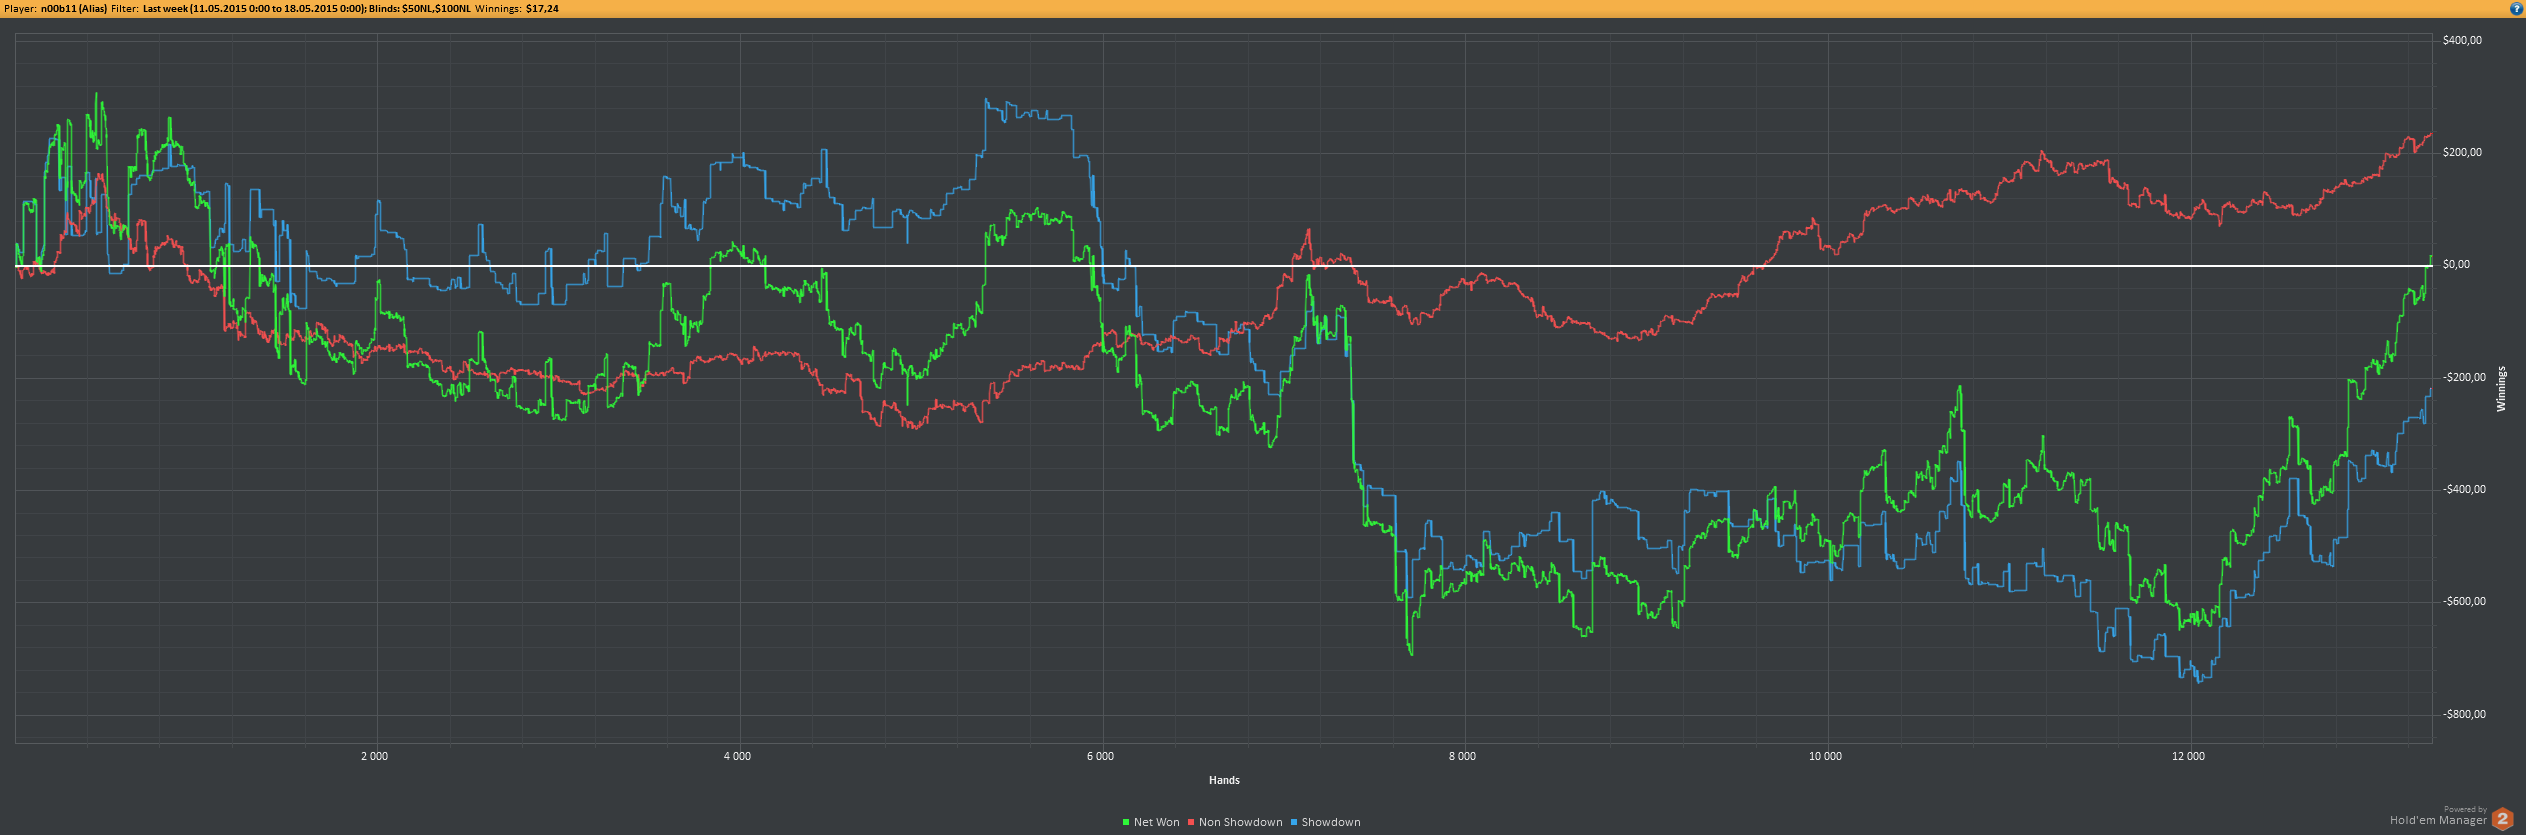Click the vertical "Winnings" y-axis title

(2501, 389)
